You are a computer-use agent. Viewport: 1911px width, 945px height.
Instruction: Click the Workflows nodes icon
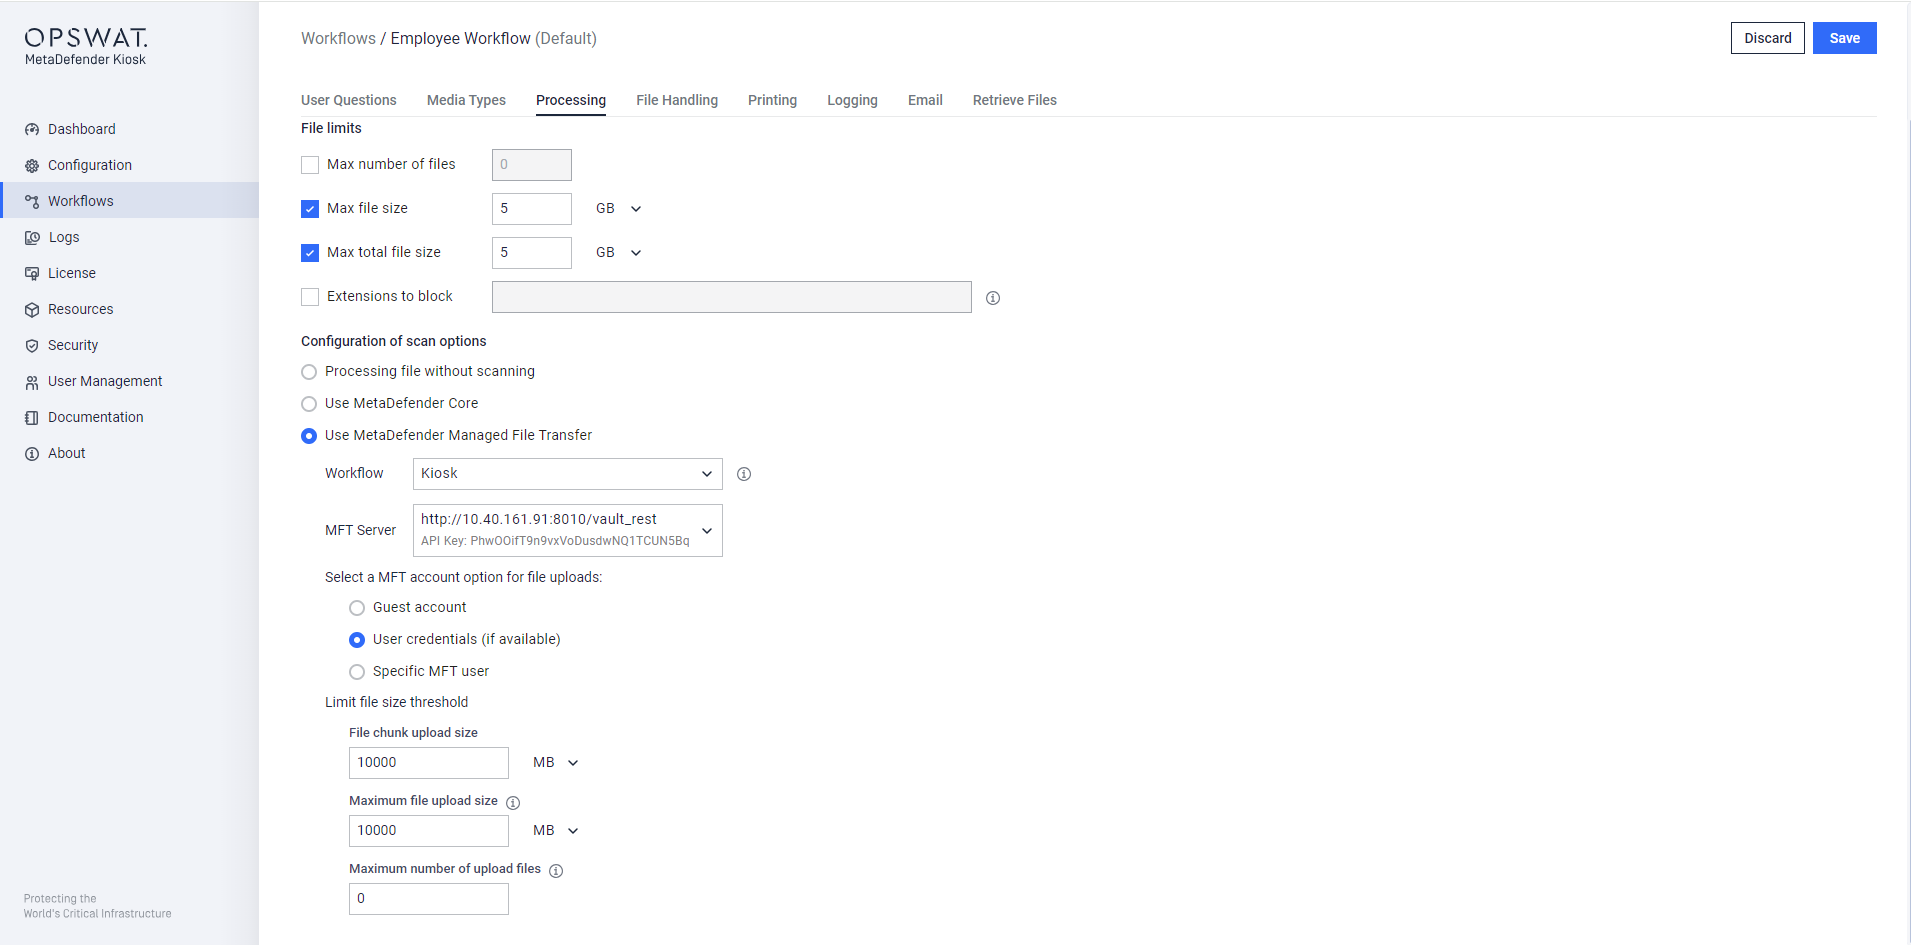[32, 202]
